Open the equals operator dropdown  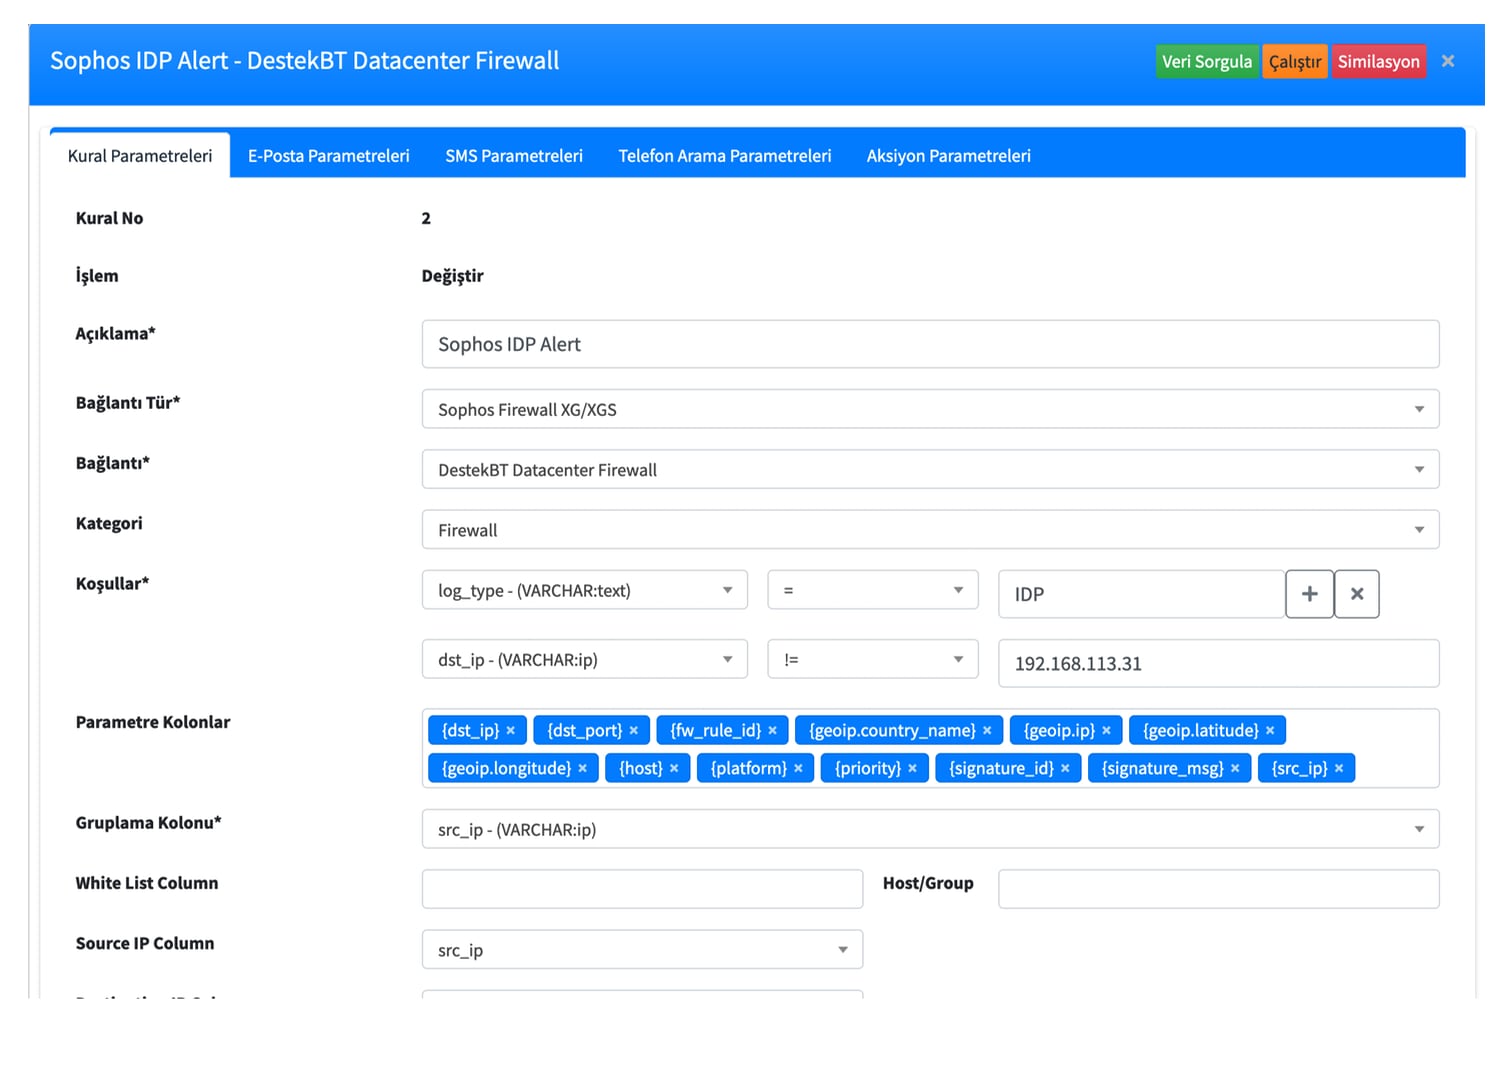coord(872,590)
